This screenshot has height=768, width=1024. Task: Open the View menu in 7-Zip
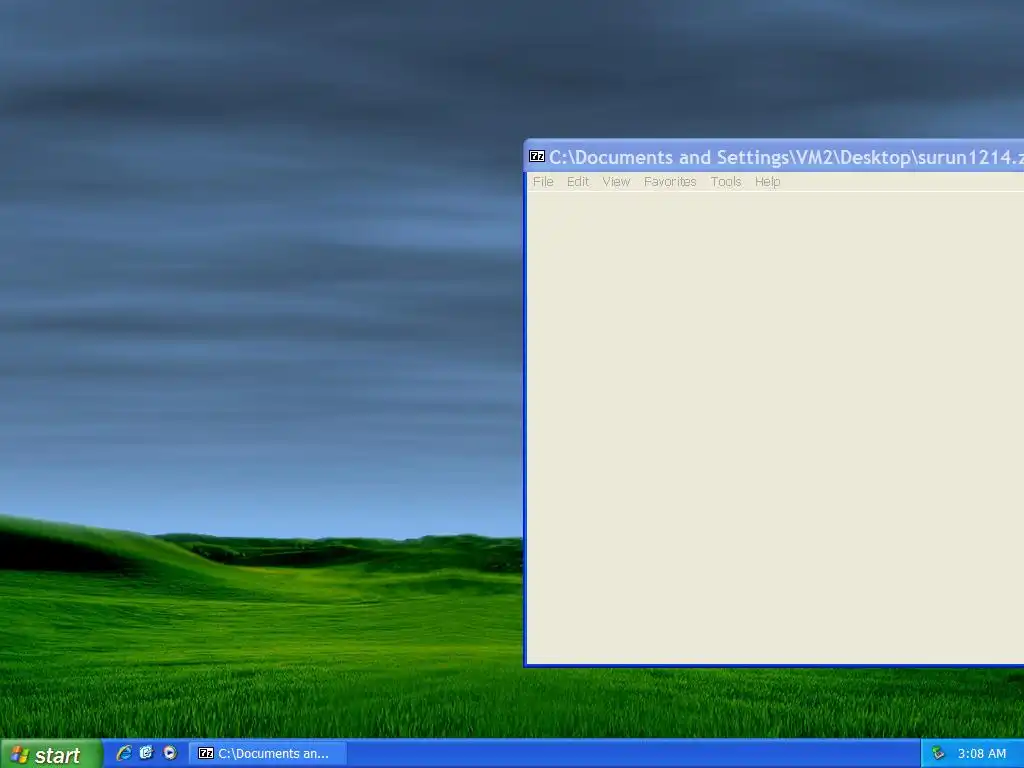coord(616,182)
